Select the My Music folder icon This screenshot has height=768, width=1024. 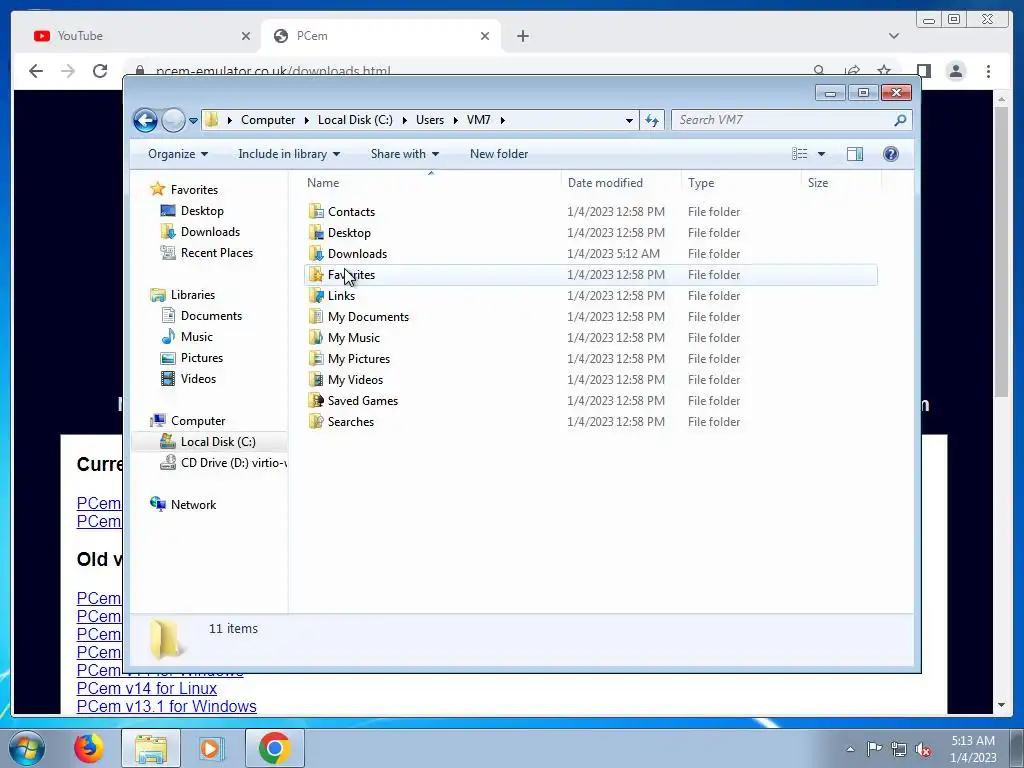point(317,338)
